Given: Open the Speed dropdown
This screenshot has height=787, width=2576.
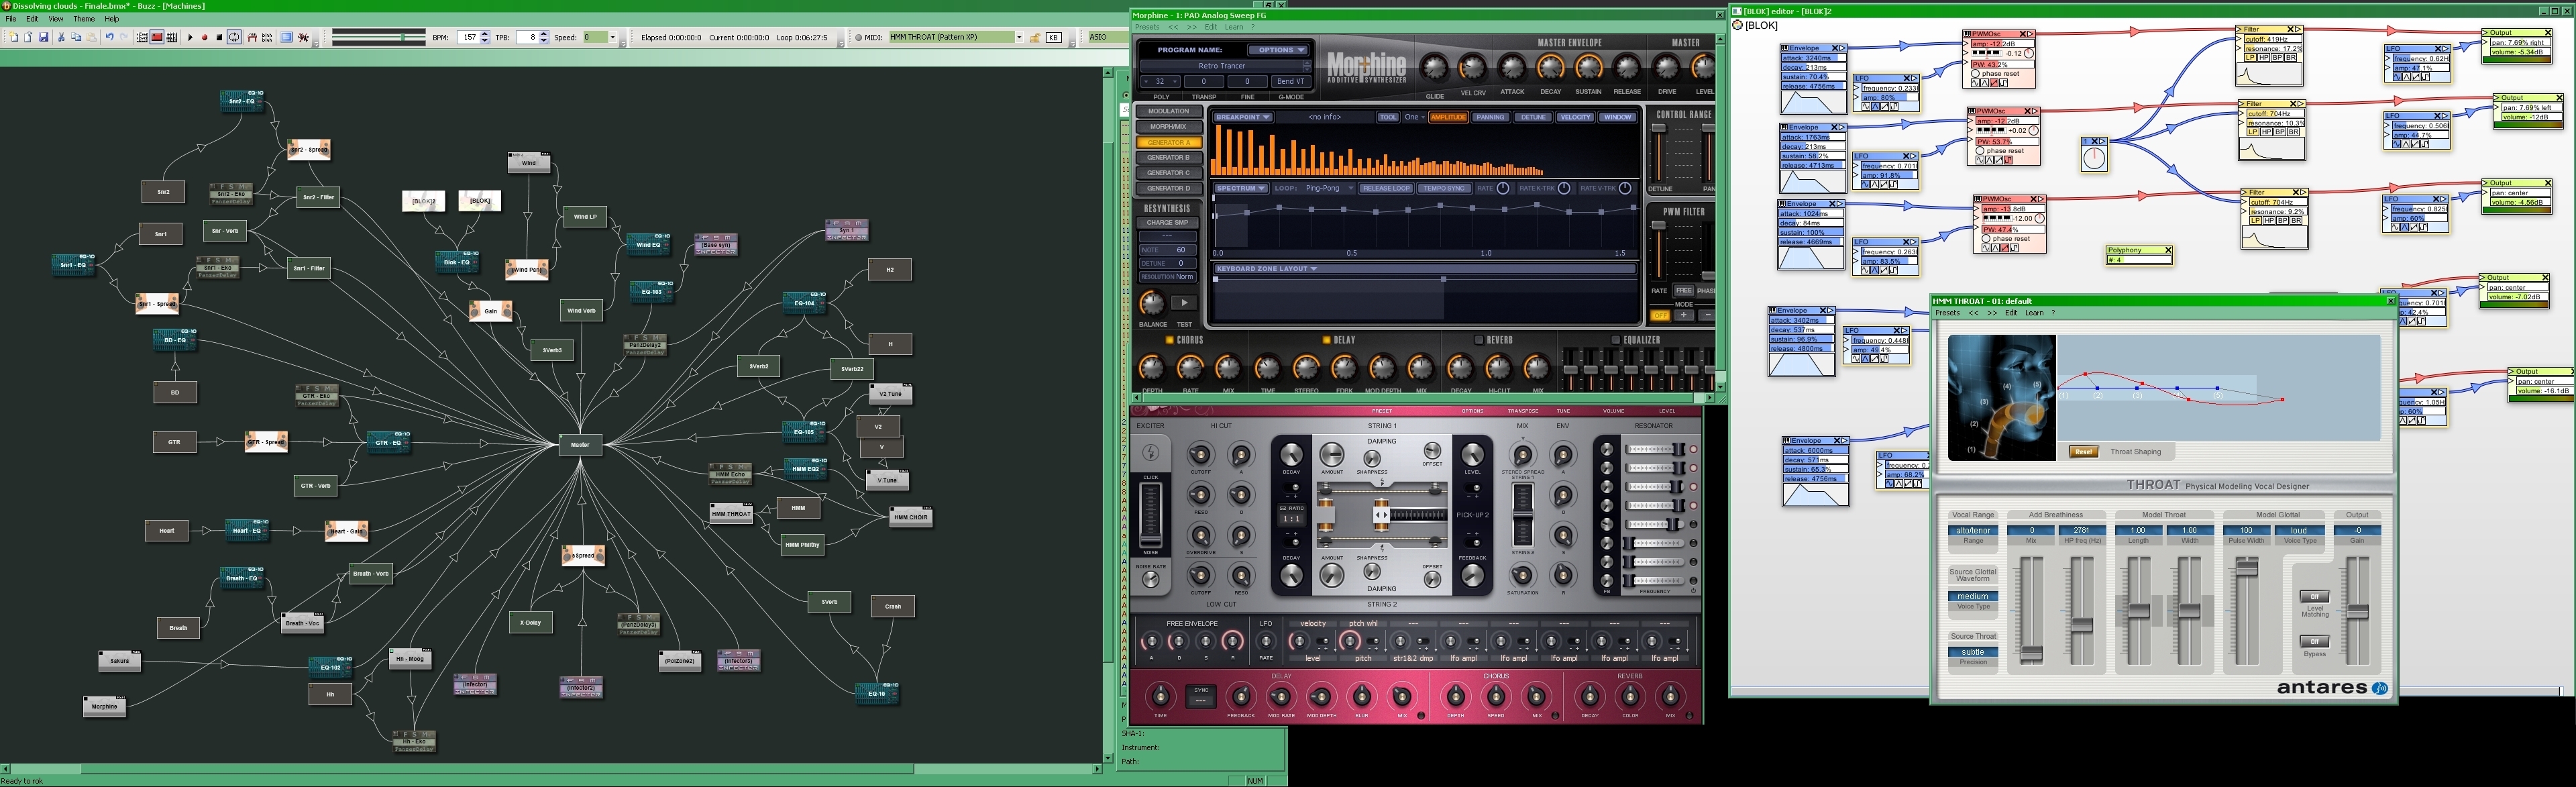Looking at the screenshot, I should 613,38.
